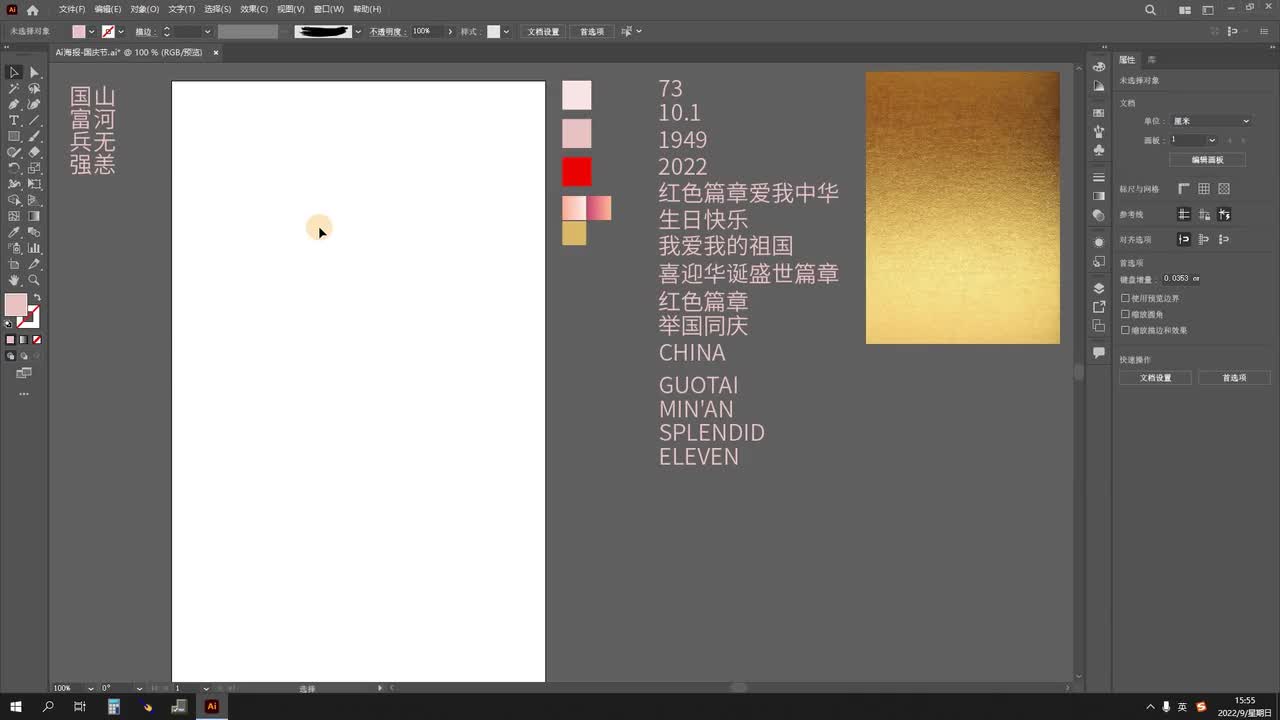This screenshot has width=1280, height=720.
Task: Click 首选项 in the top control bar
Action: [x=592, y=32]
